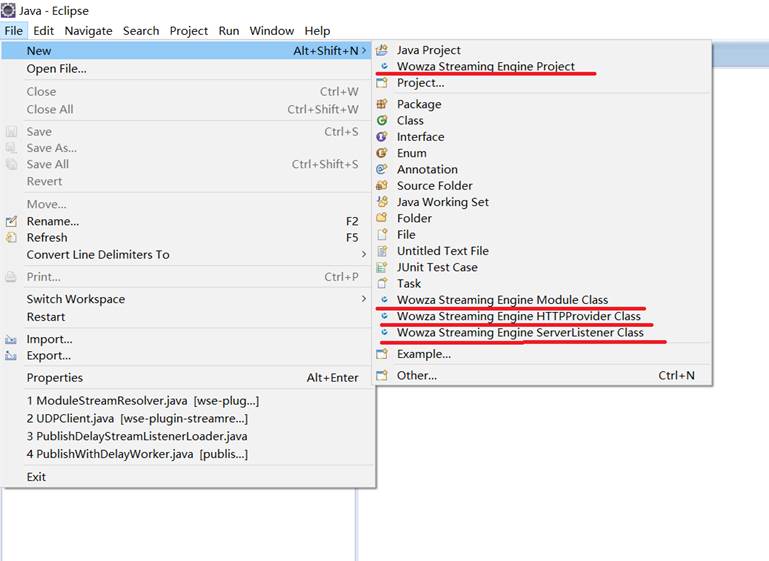The image size is (769, 561).
Task: Click the Java Working Set icon
Action: [382, 202]
